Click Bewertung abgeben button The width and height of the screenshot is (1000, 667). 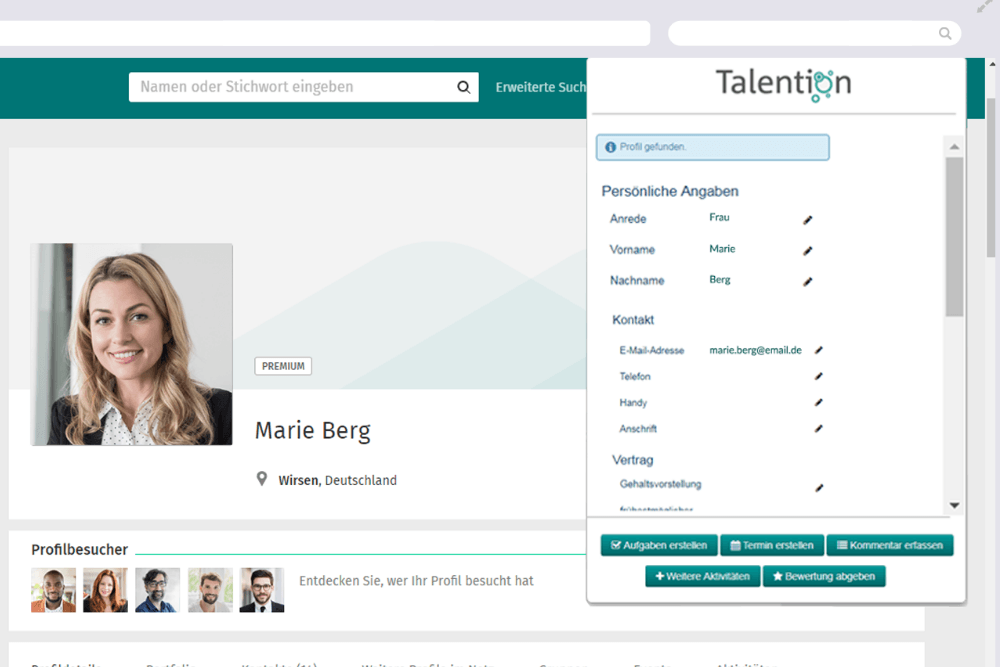[824, 576]
